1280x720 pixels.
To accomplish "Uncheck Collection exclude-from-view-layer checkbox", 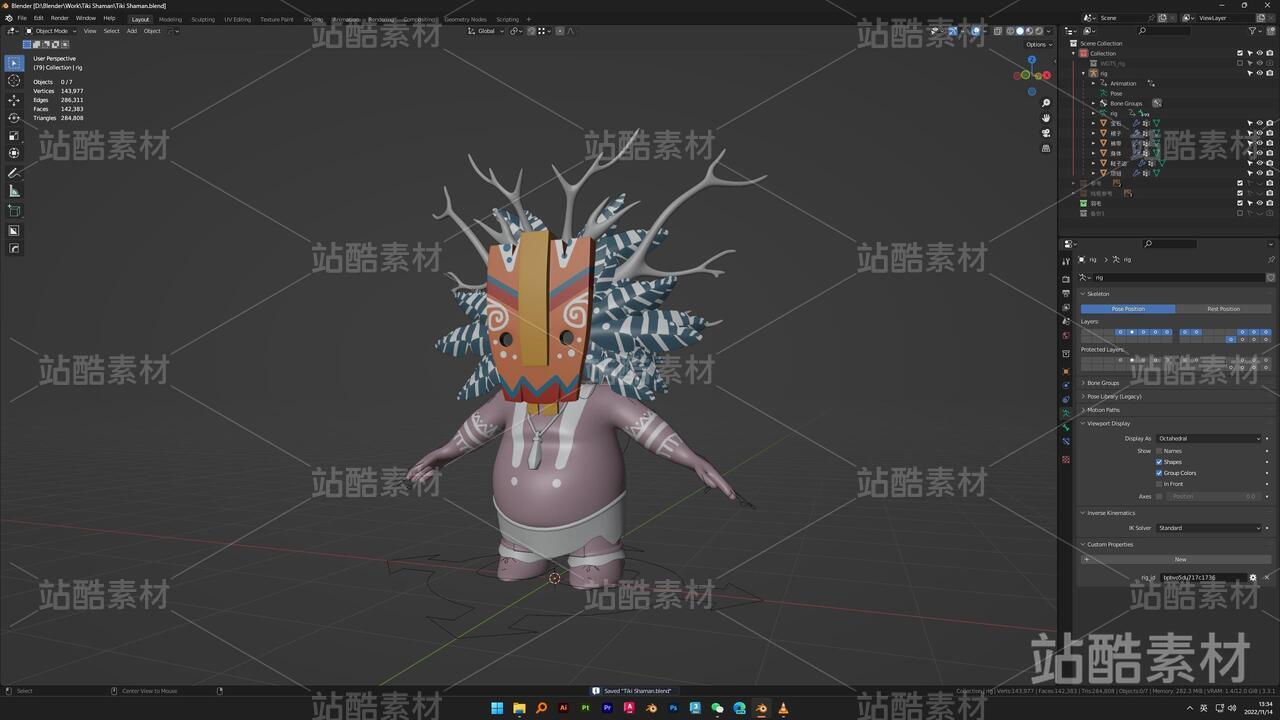I will (x=1240, y=53).
